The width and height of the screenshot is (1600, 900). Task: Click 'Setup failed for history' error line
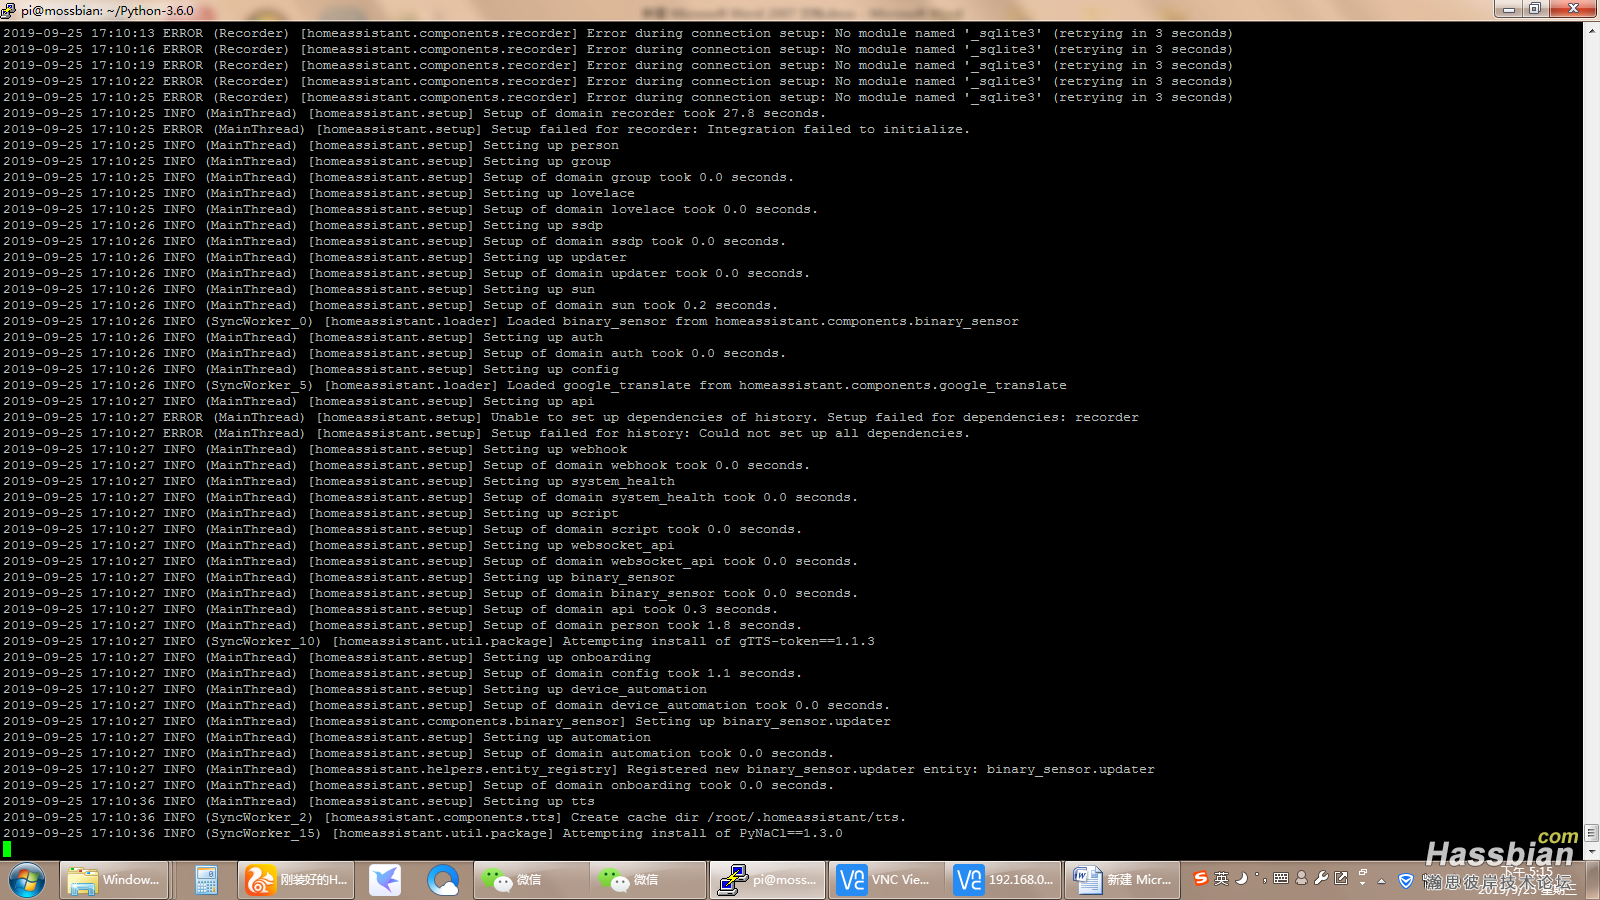[x=486, y=433]
